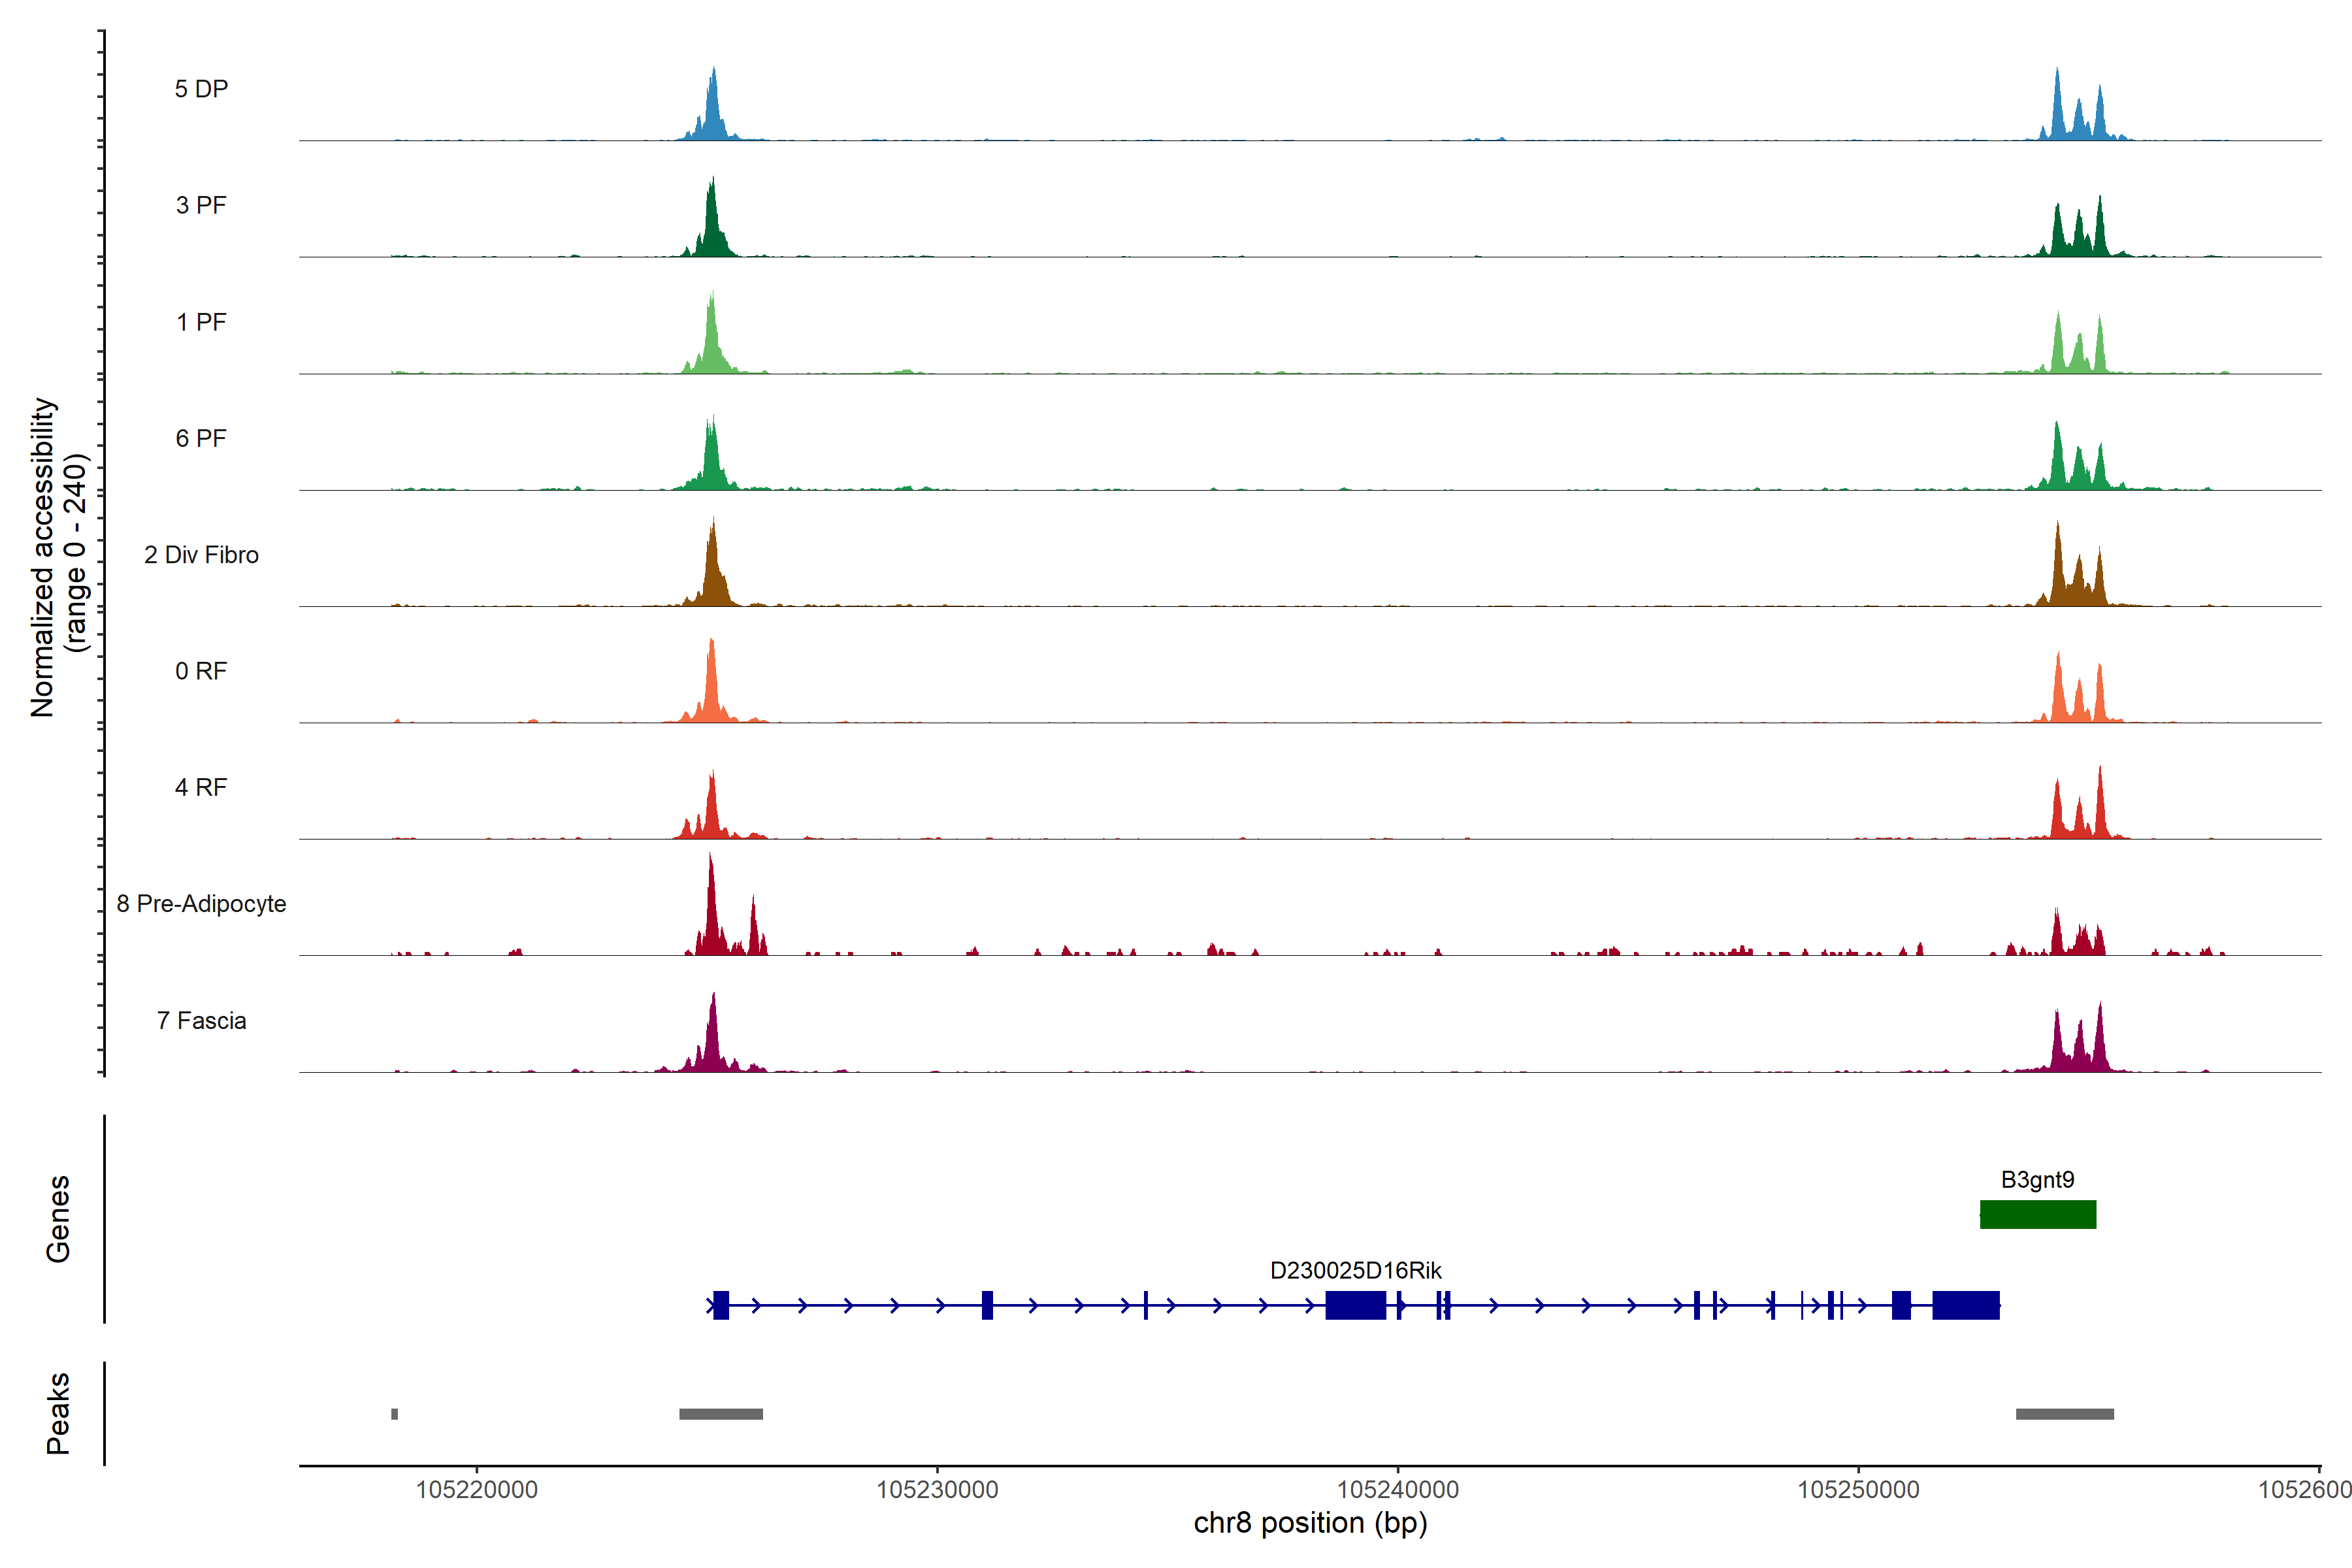Click the green B3gnt9 gene block
The width and height of the screenshot is (2352, 1568).
pyautogui.click(x=2037, y=1214)
